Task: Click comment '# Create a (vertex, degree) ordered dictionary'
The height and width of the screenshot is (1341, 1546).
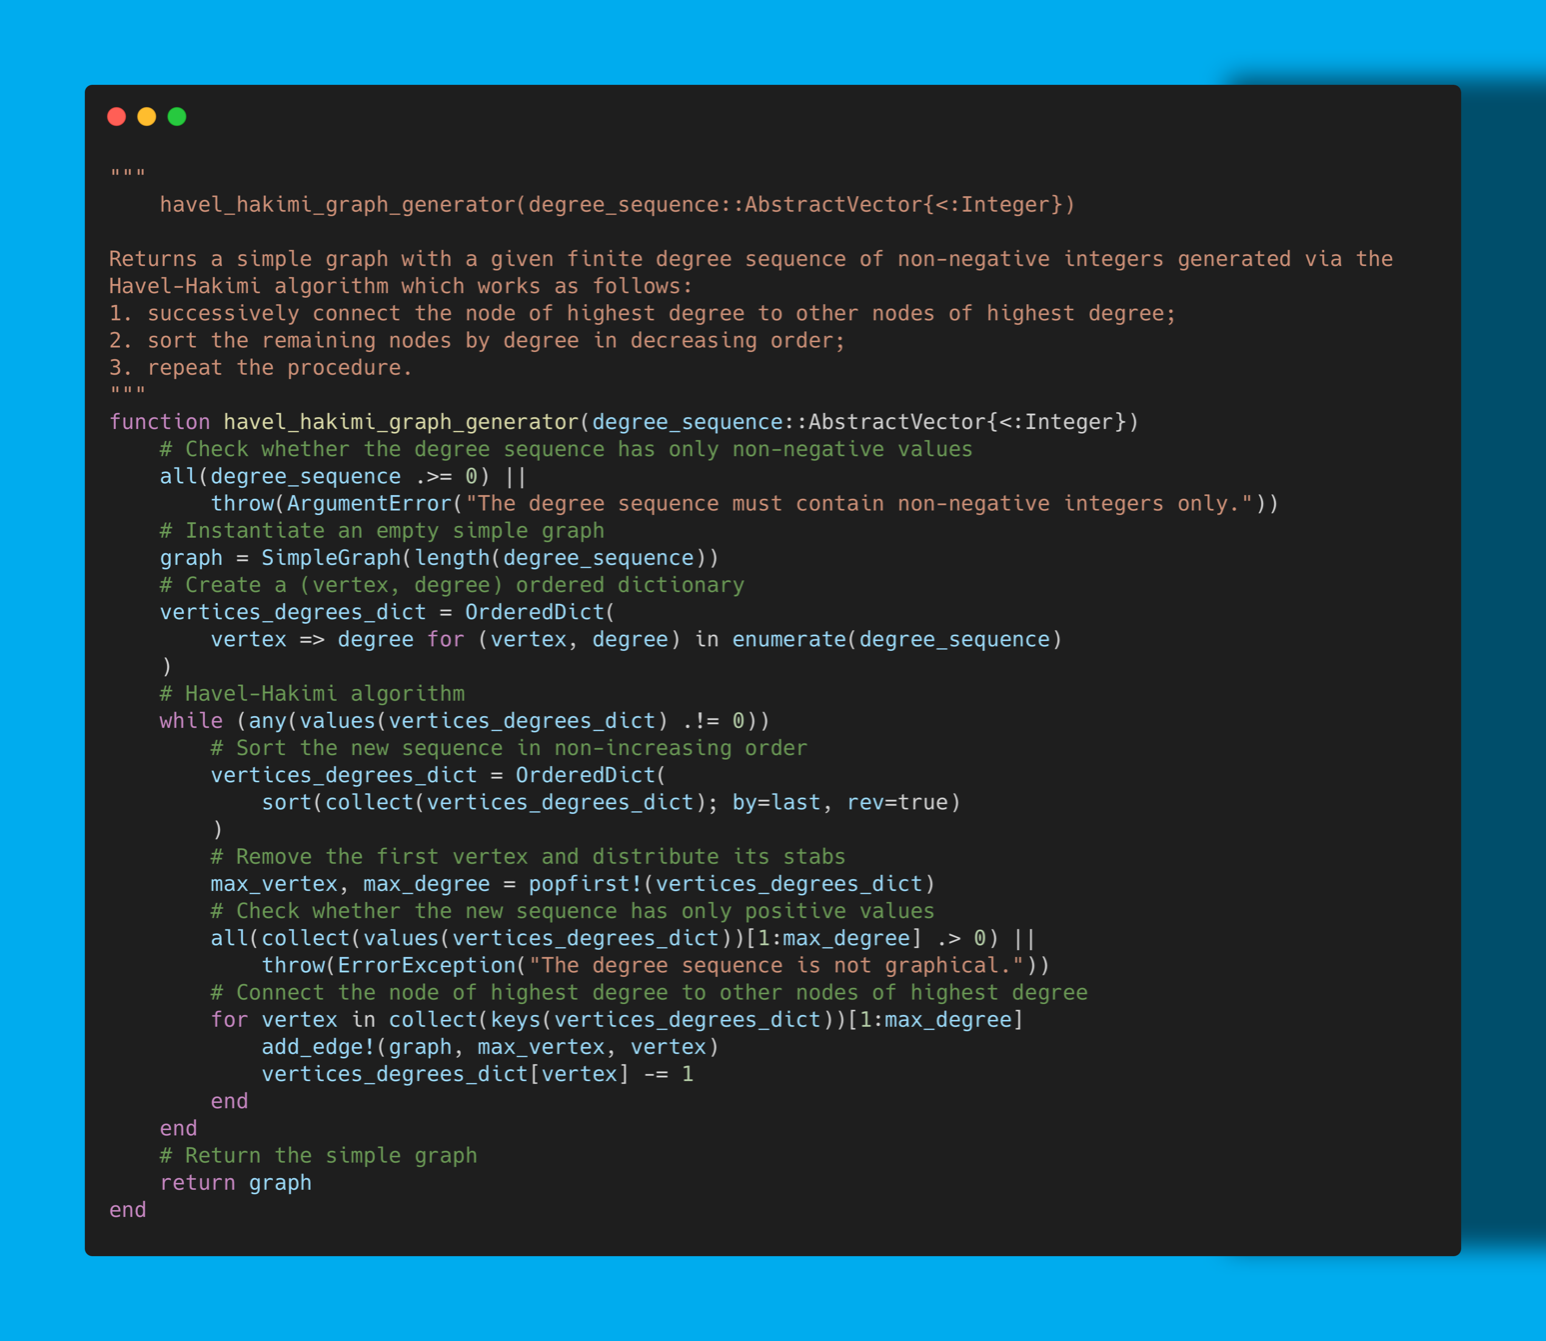Action: pyautogui.click(x=452, y=585)
